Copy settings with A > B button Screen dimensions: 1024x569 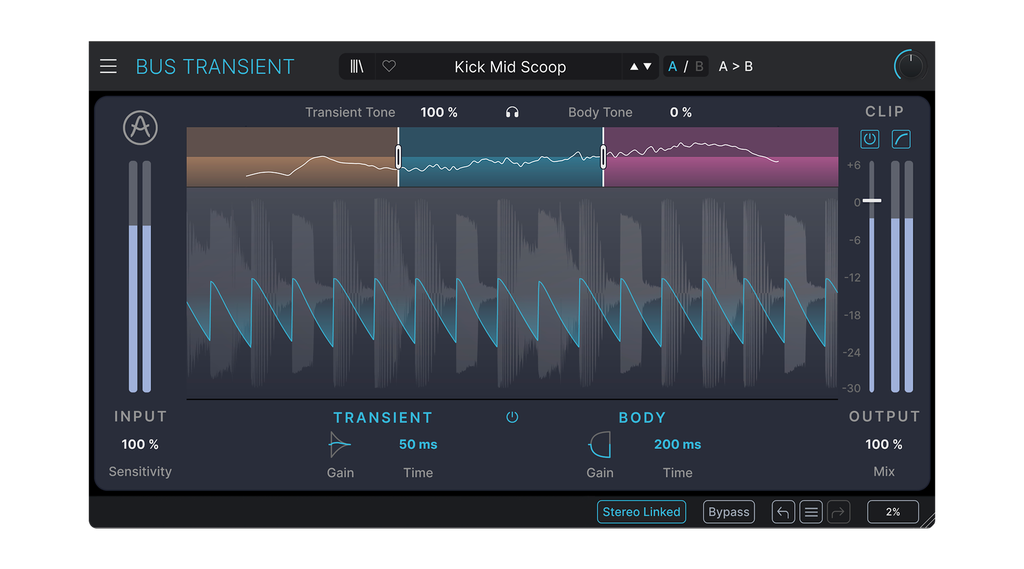click(x=735, y=67)
